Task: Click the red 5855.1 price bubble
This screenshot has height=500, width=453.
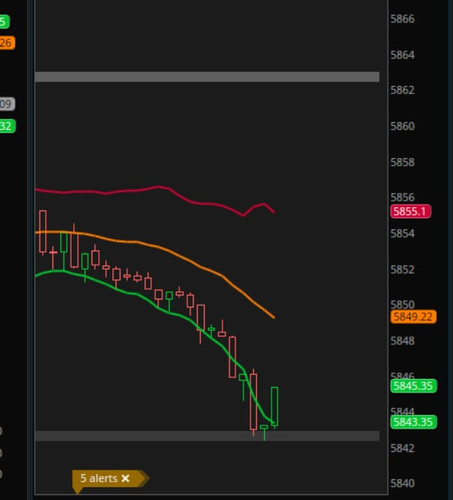Action: (411, 211)
